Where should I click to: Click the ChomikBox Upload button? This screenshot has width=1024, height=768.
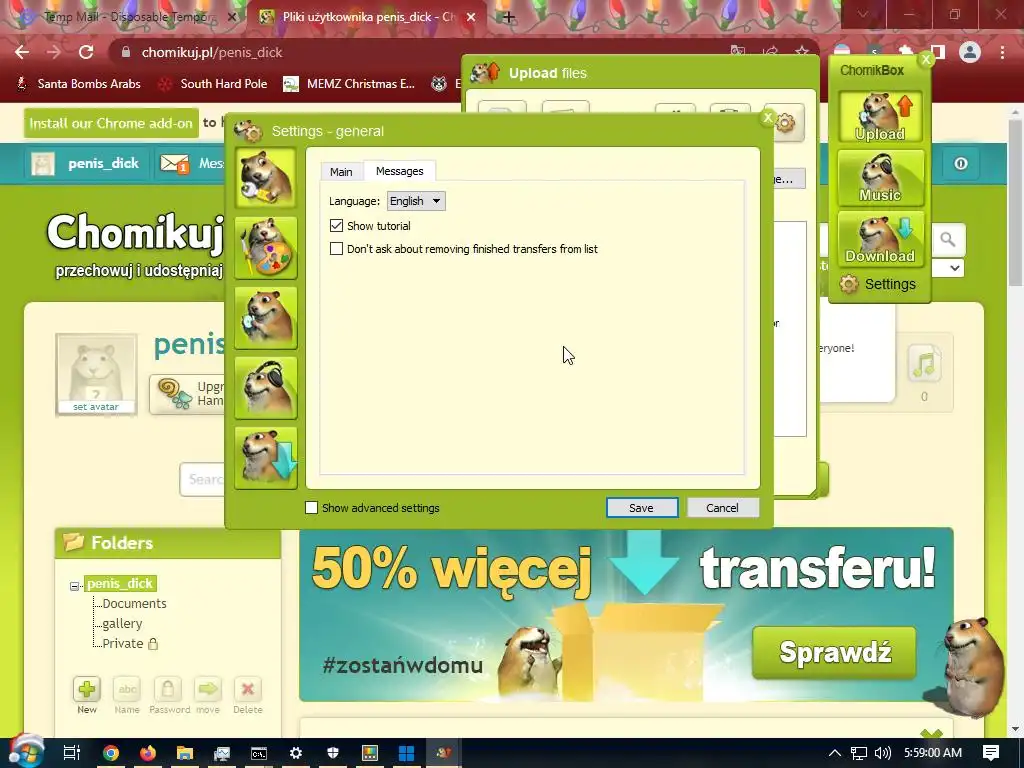point(880,117)
